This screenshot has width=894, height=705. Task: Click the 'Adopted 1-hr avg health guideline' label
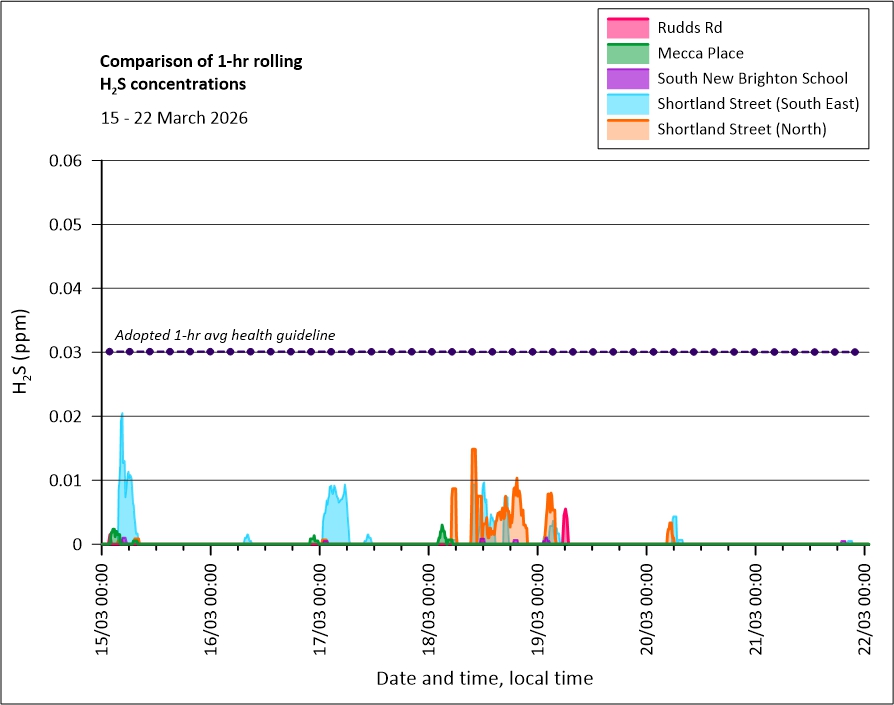pos(225,335)
